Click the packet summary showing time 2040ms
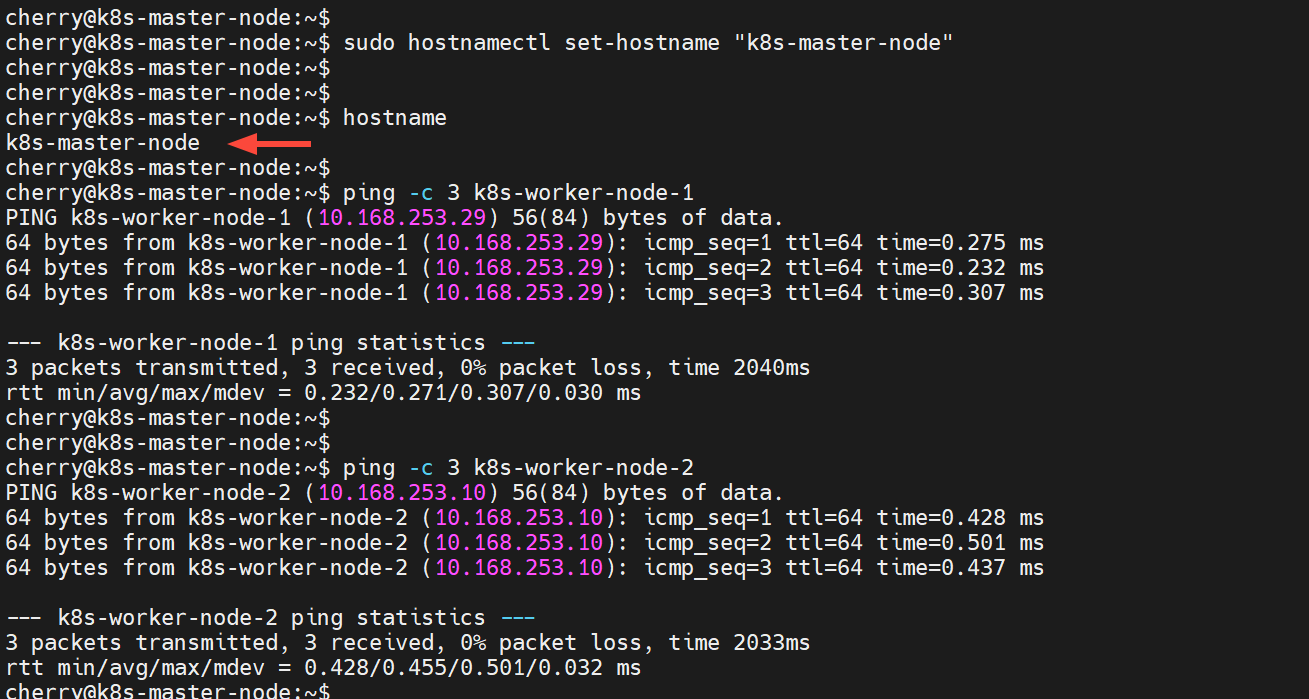Image resolution: width=1309 pixels, height=699 pixels. (x=407, y=368)
